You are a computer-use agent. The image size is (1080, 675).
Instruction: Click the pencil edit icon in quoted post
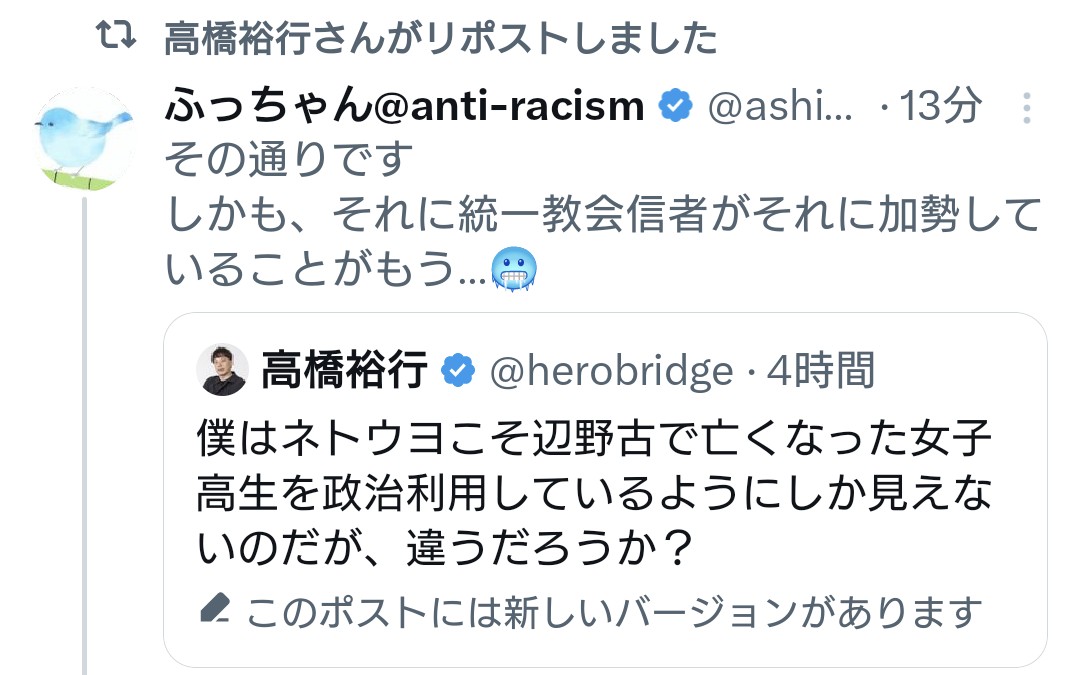tap(214, 609)
